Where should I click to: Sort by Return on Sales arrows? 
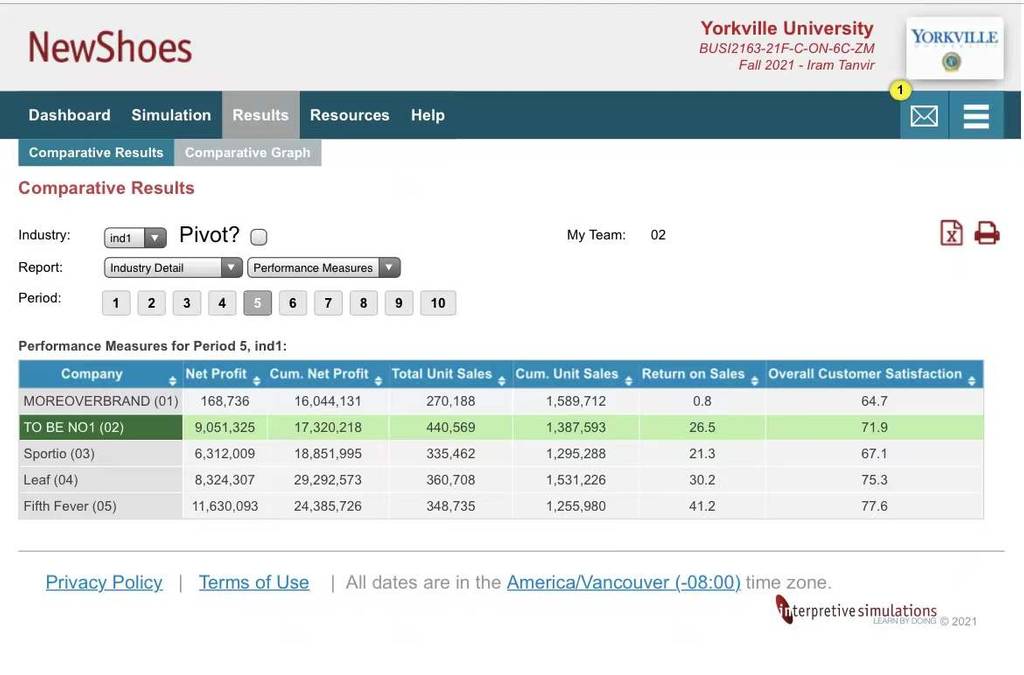coord(754,381)
